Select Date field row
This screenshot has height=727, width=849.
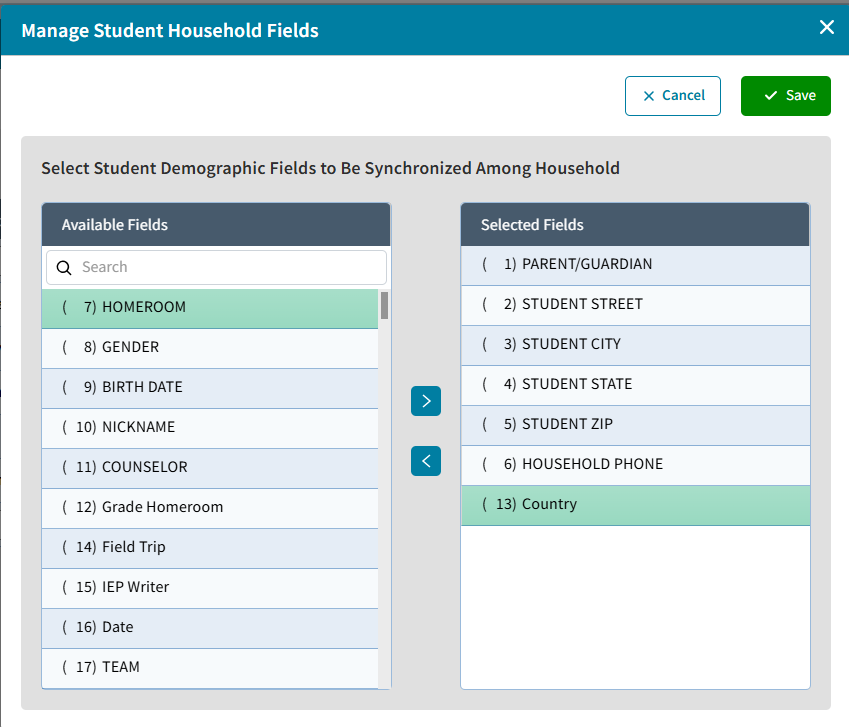(x=210, y=629)
